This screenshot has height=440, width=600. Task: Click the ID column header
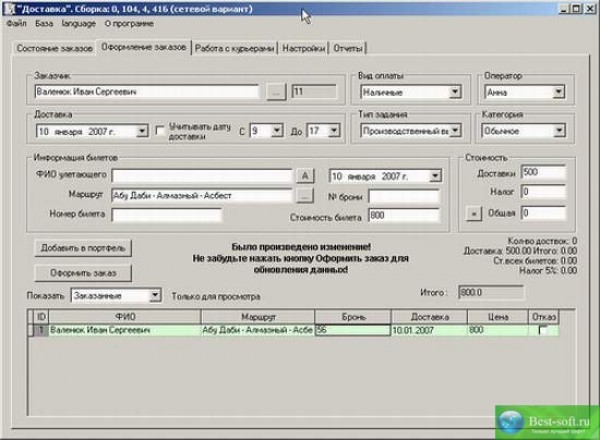[41, 317]
